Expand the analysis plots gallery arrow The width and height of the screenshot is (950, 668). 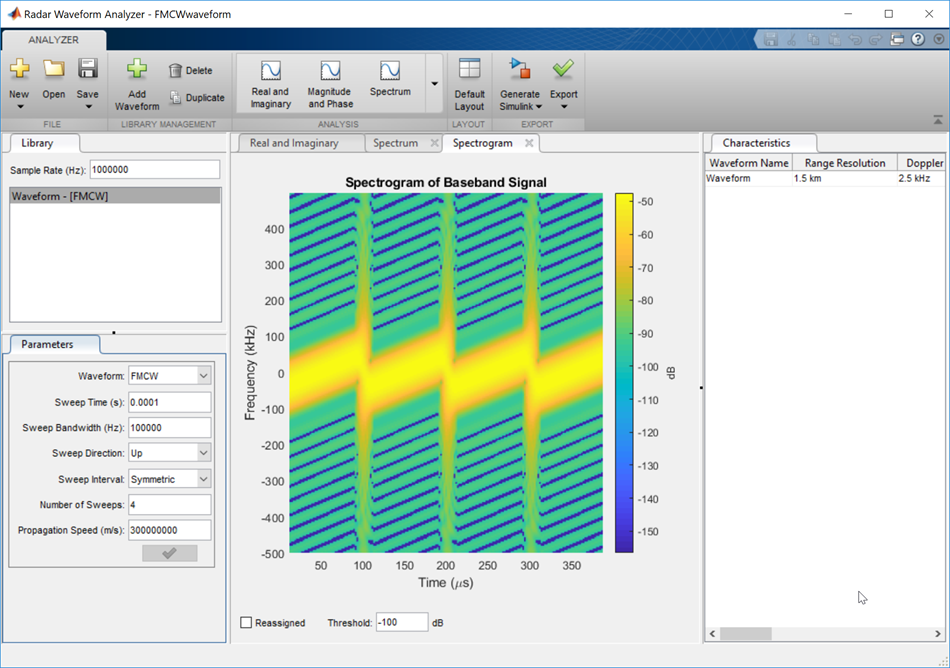(434, 84)
